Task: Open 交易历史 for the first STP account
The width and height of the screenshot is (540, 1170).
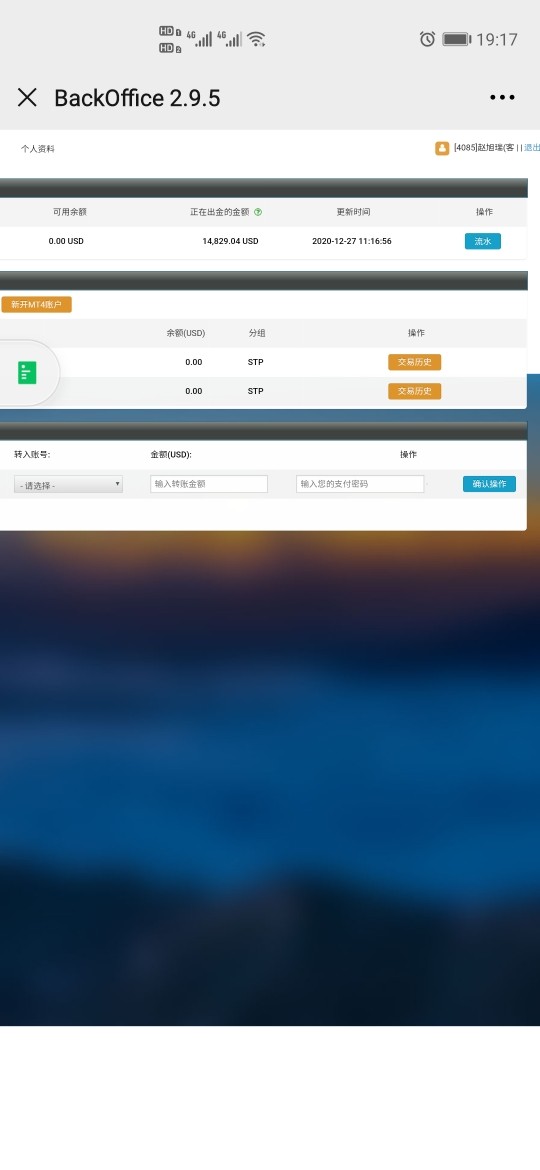Action: point(415,362)
